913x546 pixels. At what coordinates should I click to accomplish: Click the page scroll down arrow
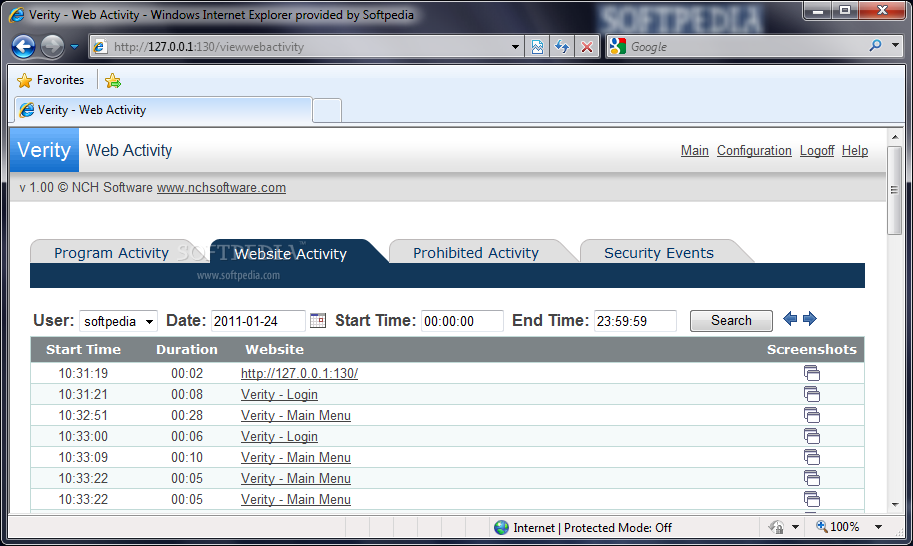(895, 505)
